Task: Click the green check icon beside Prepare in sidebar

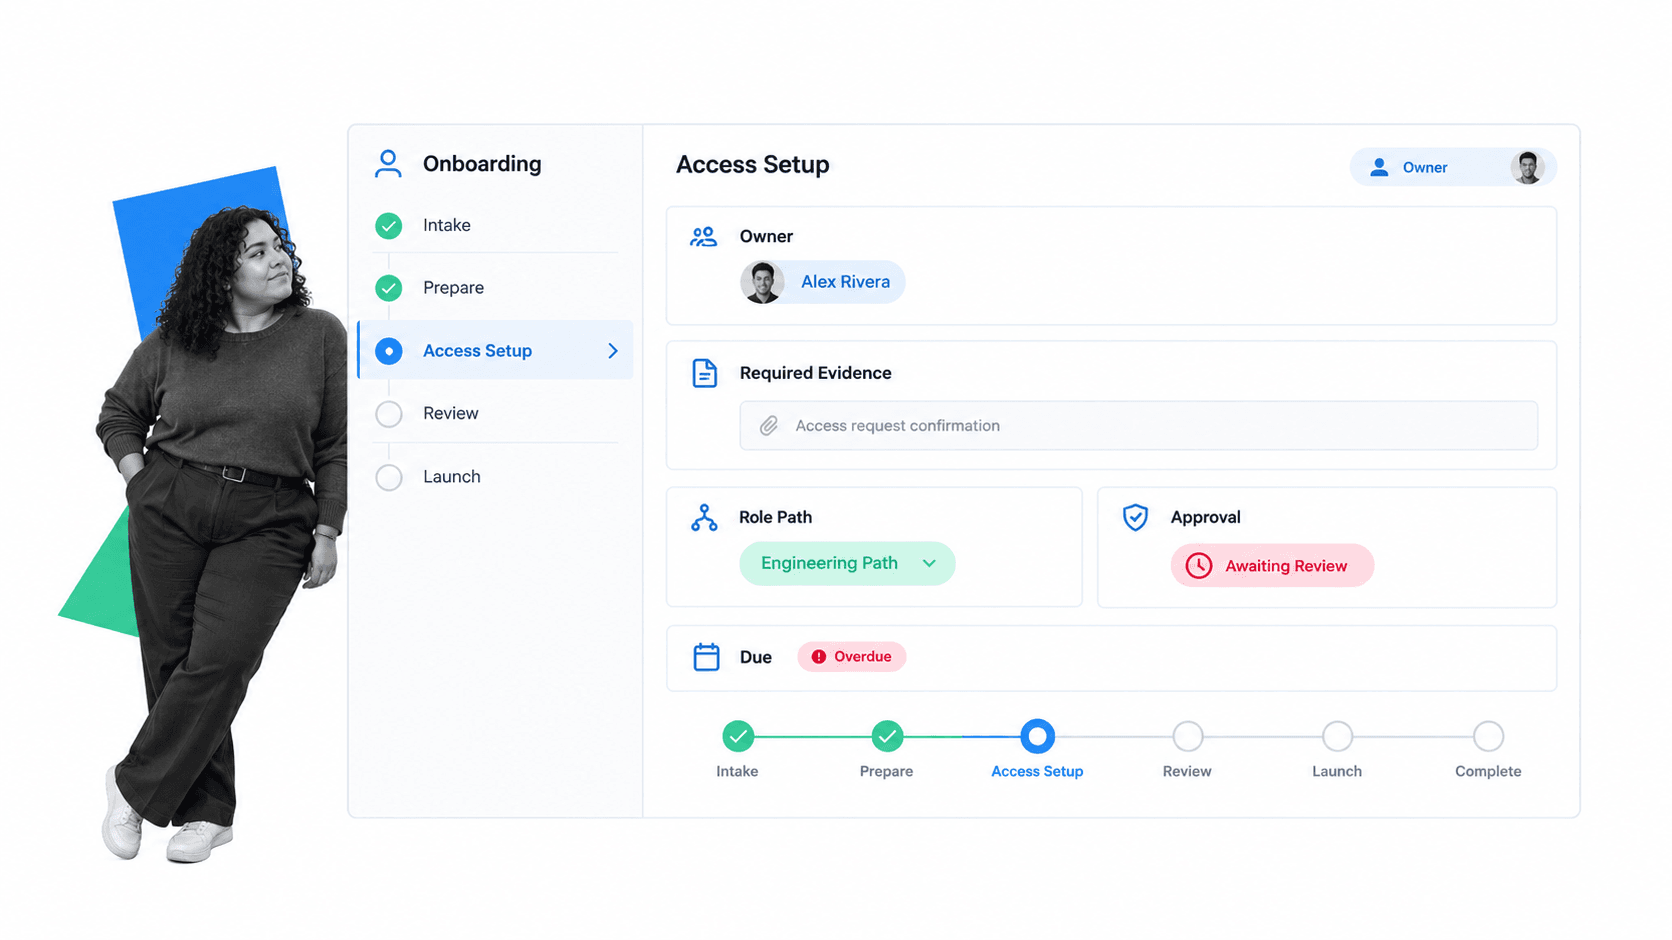Action: pyautogui.click(x=389, y=288)
